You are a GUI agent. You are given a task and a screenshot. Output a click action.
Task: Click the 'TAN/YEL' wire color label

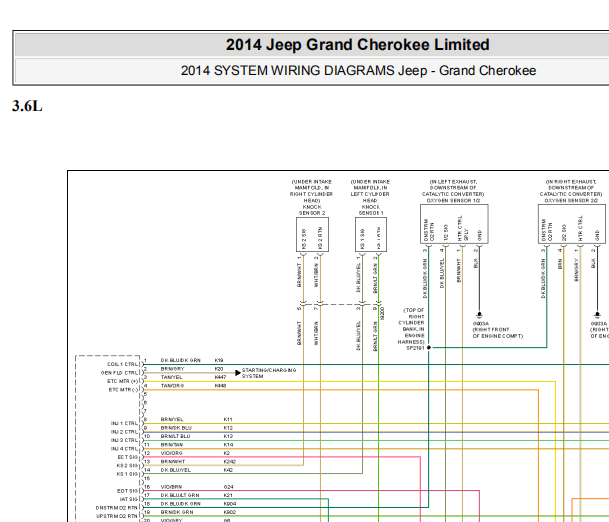pos(171,377)
